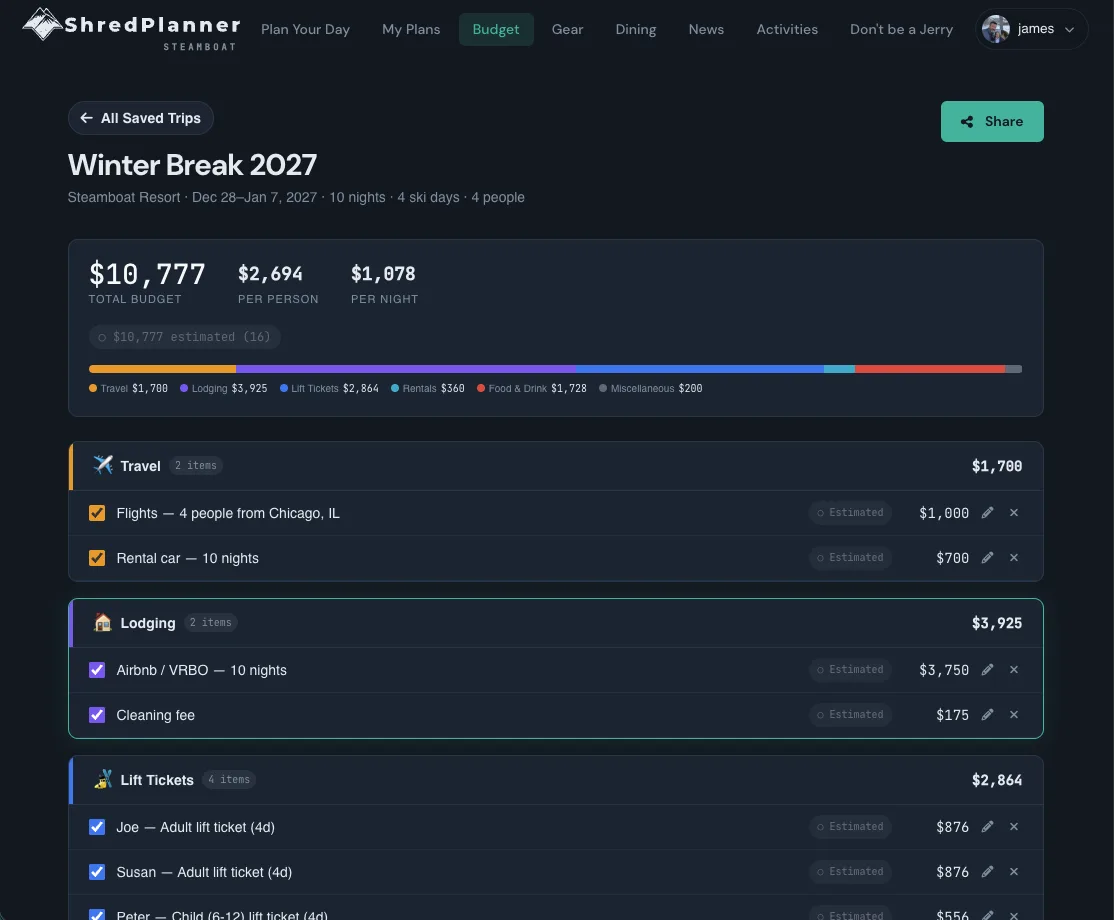Click the Travel airplane icon
The width and height of the screenshot is (1114, 920).
tap(103, 465)
